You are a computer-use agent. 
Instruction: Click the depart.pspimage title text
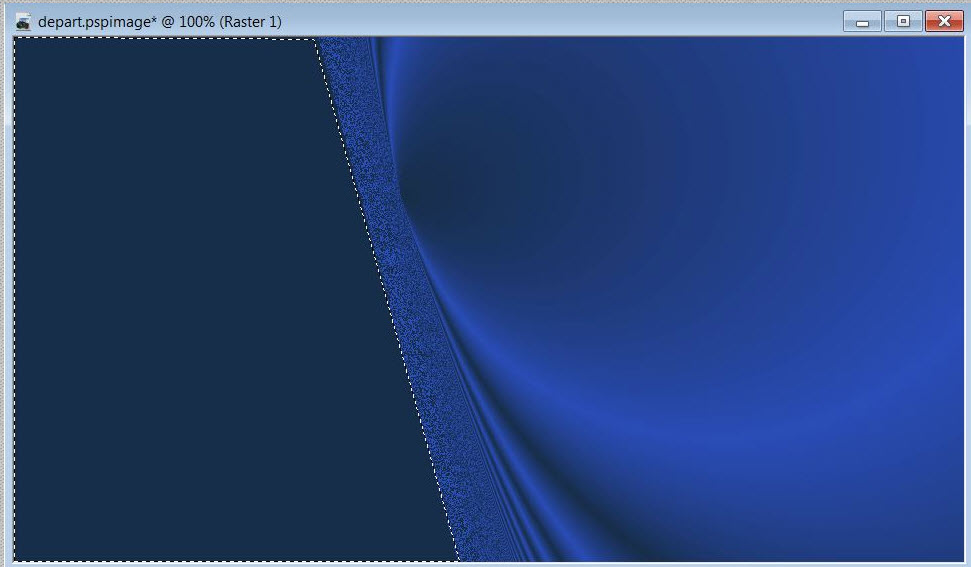[160, 22]
